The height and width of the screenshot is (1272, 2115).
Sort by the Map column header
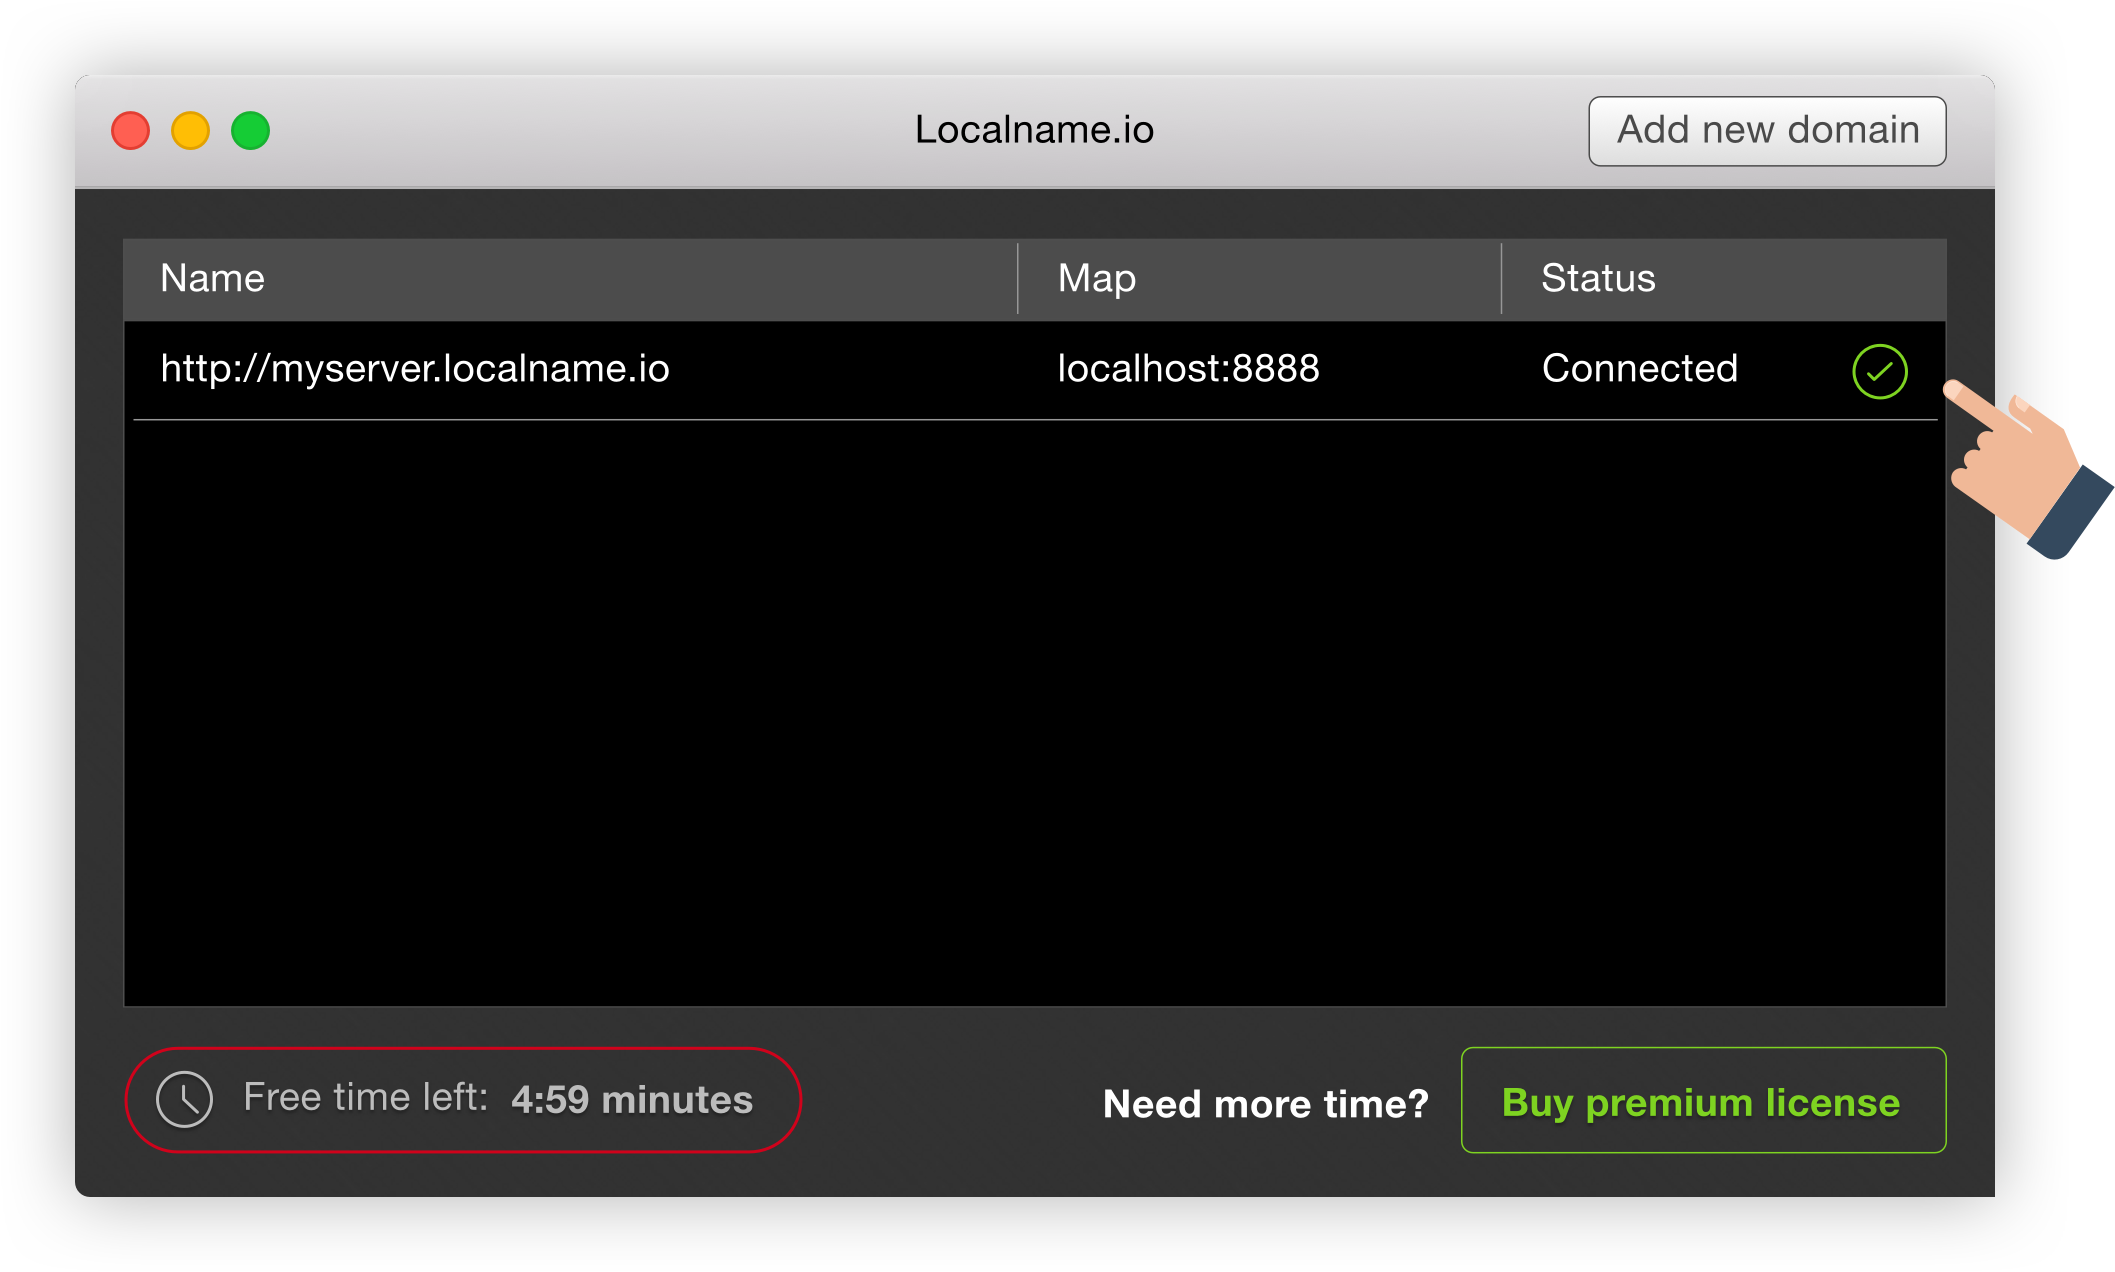coord(1096,278)
